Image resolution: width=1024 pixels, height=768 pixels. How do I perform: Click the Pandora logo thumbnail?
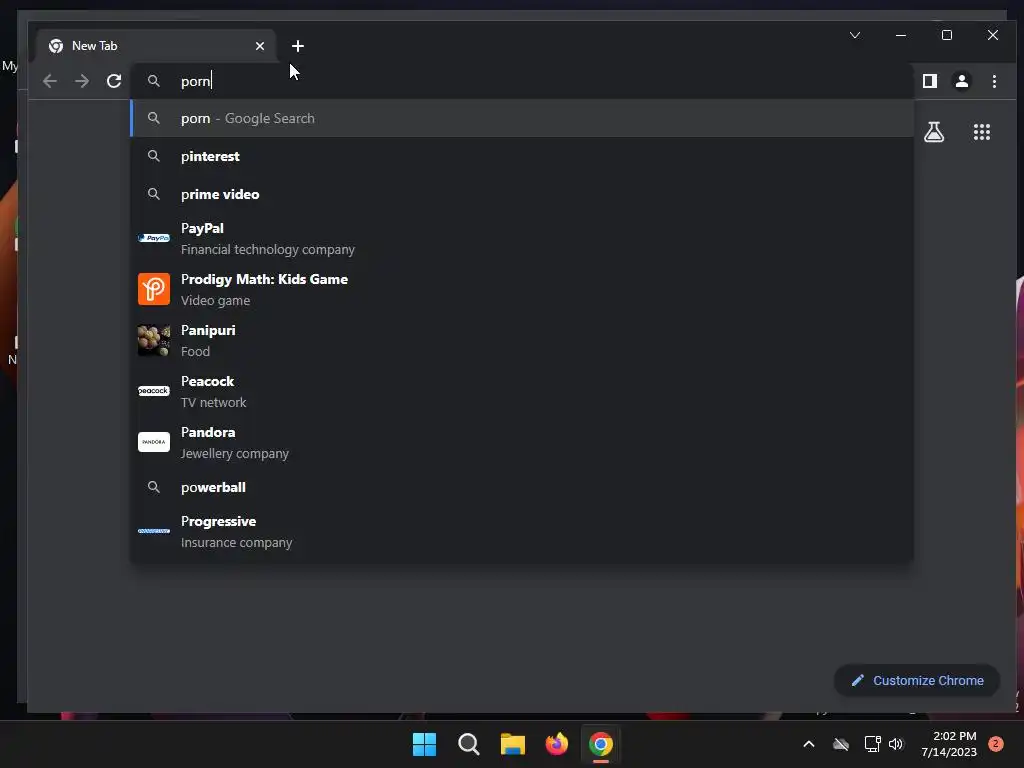(153, 442)
